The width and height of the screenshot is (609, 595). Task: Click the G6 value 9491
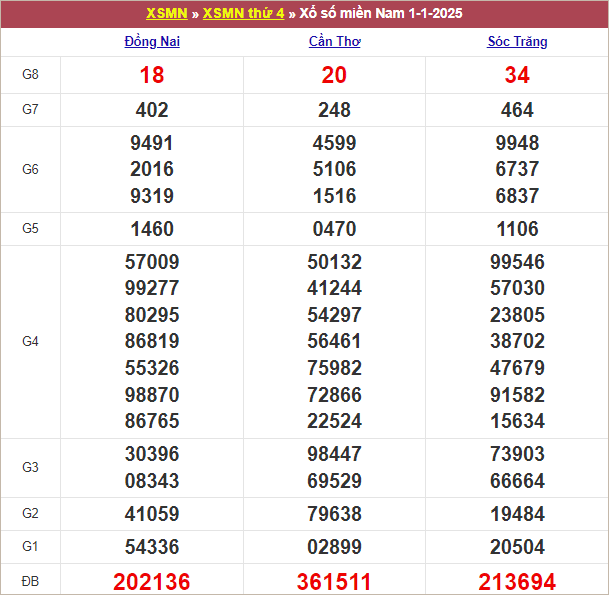[x=152, y=143]
